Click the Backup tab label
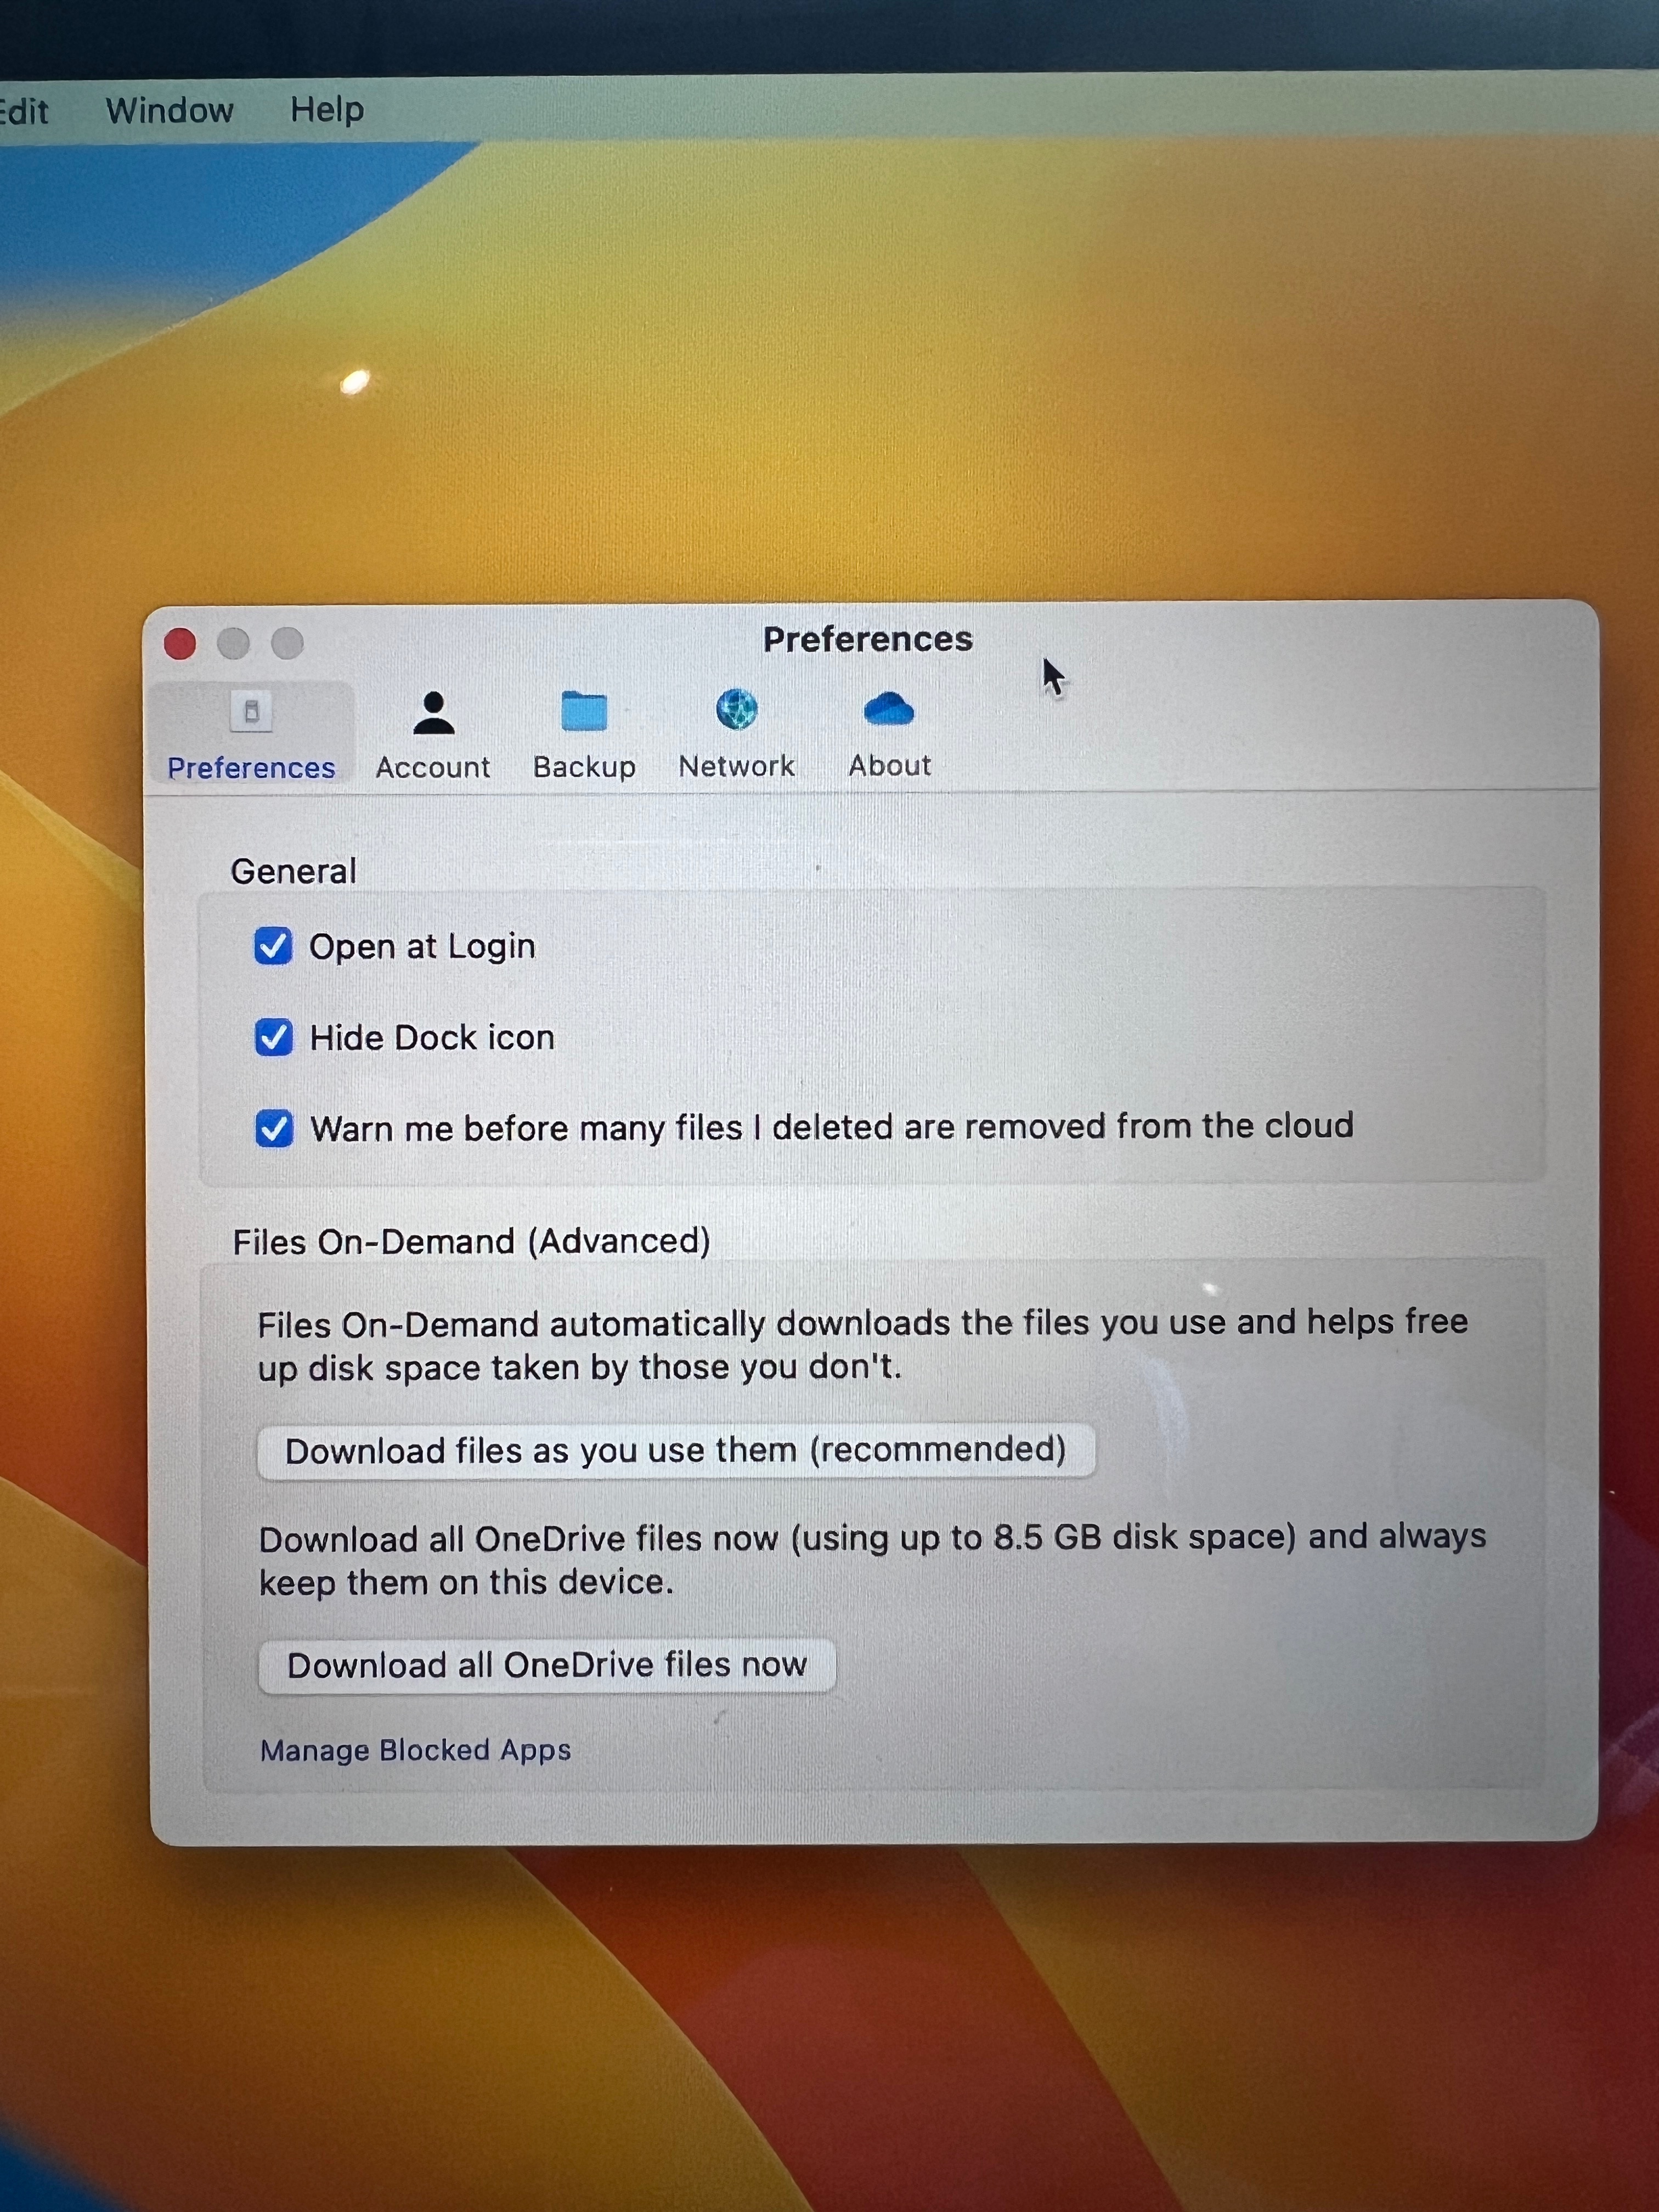The image size is (1659, 2212). [x=584, y=767]
